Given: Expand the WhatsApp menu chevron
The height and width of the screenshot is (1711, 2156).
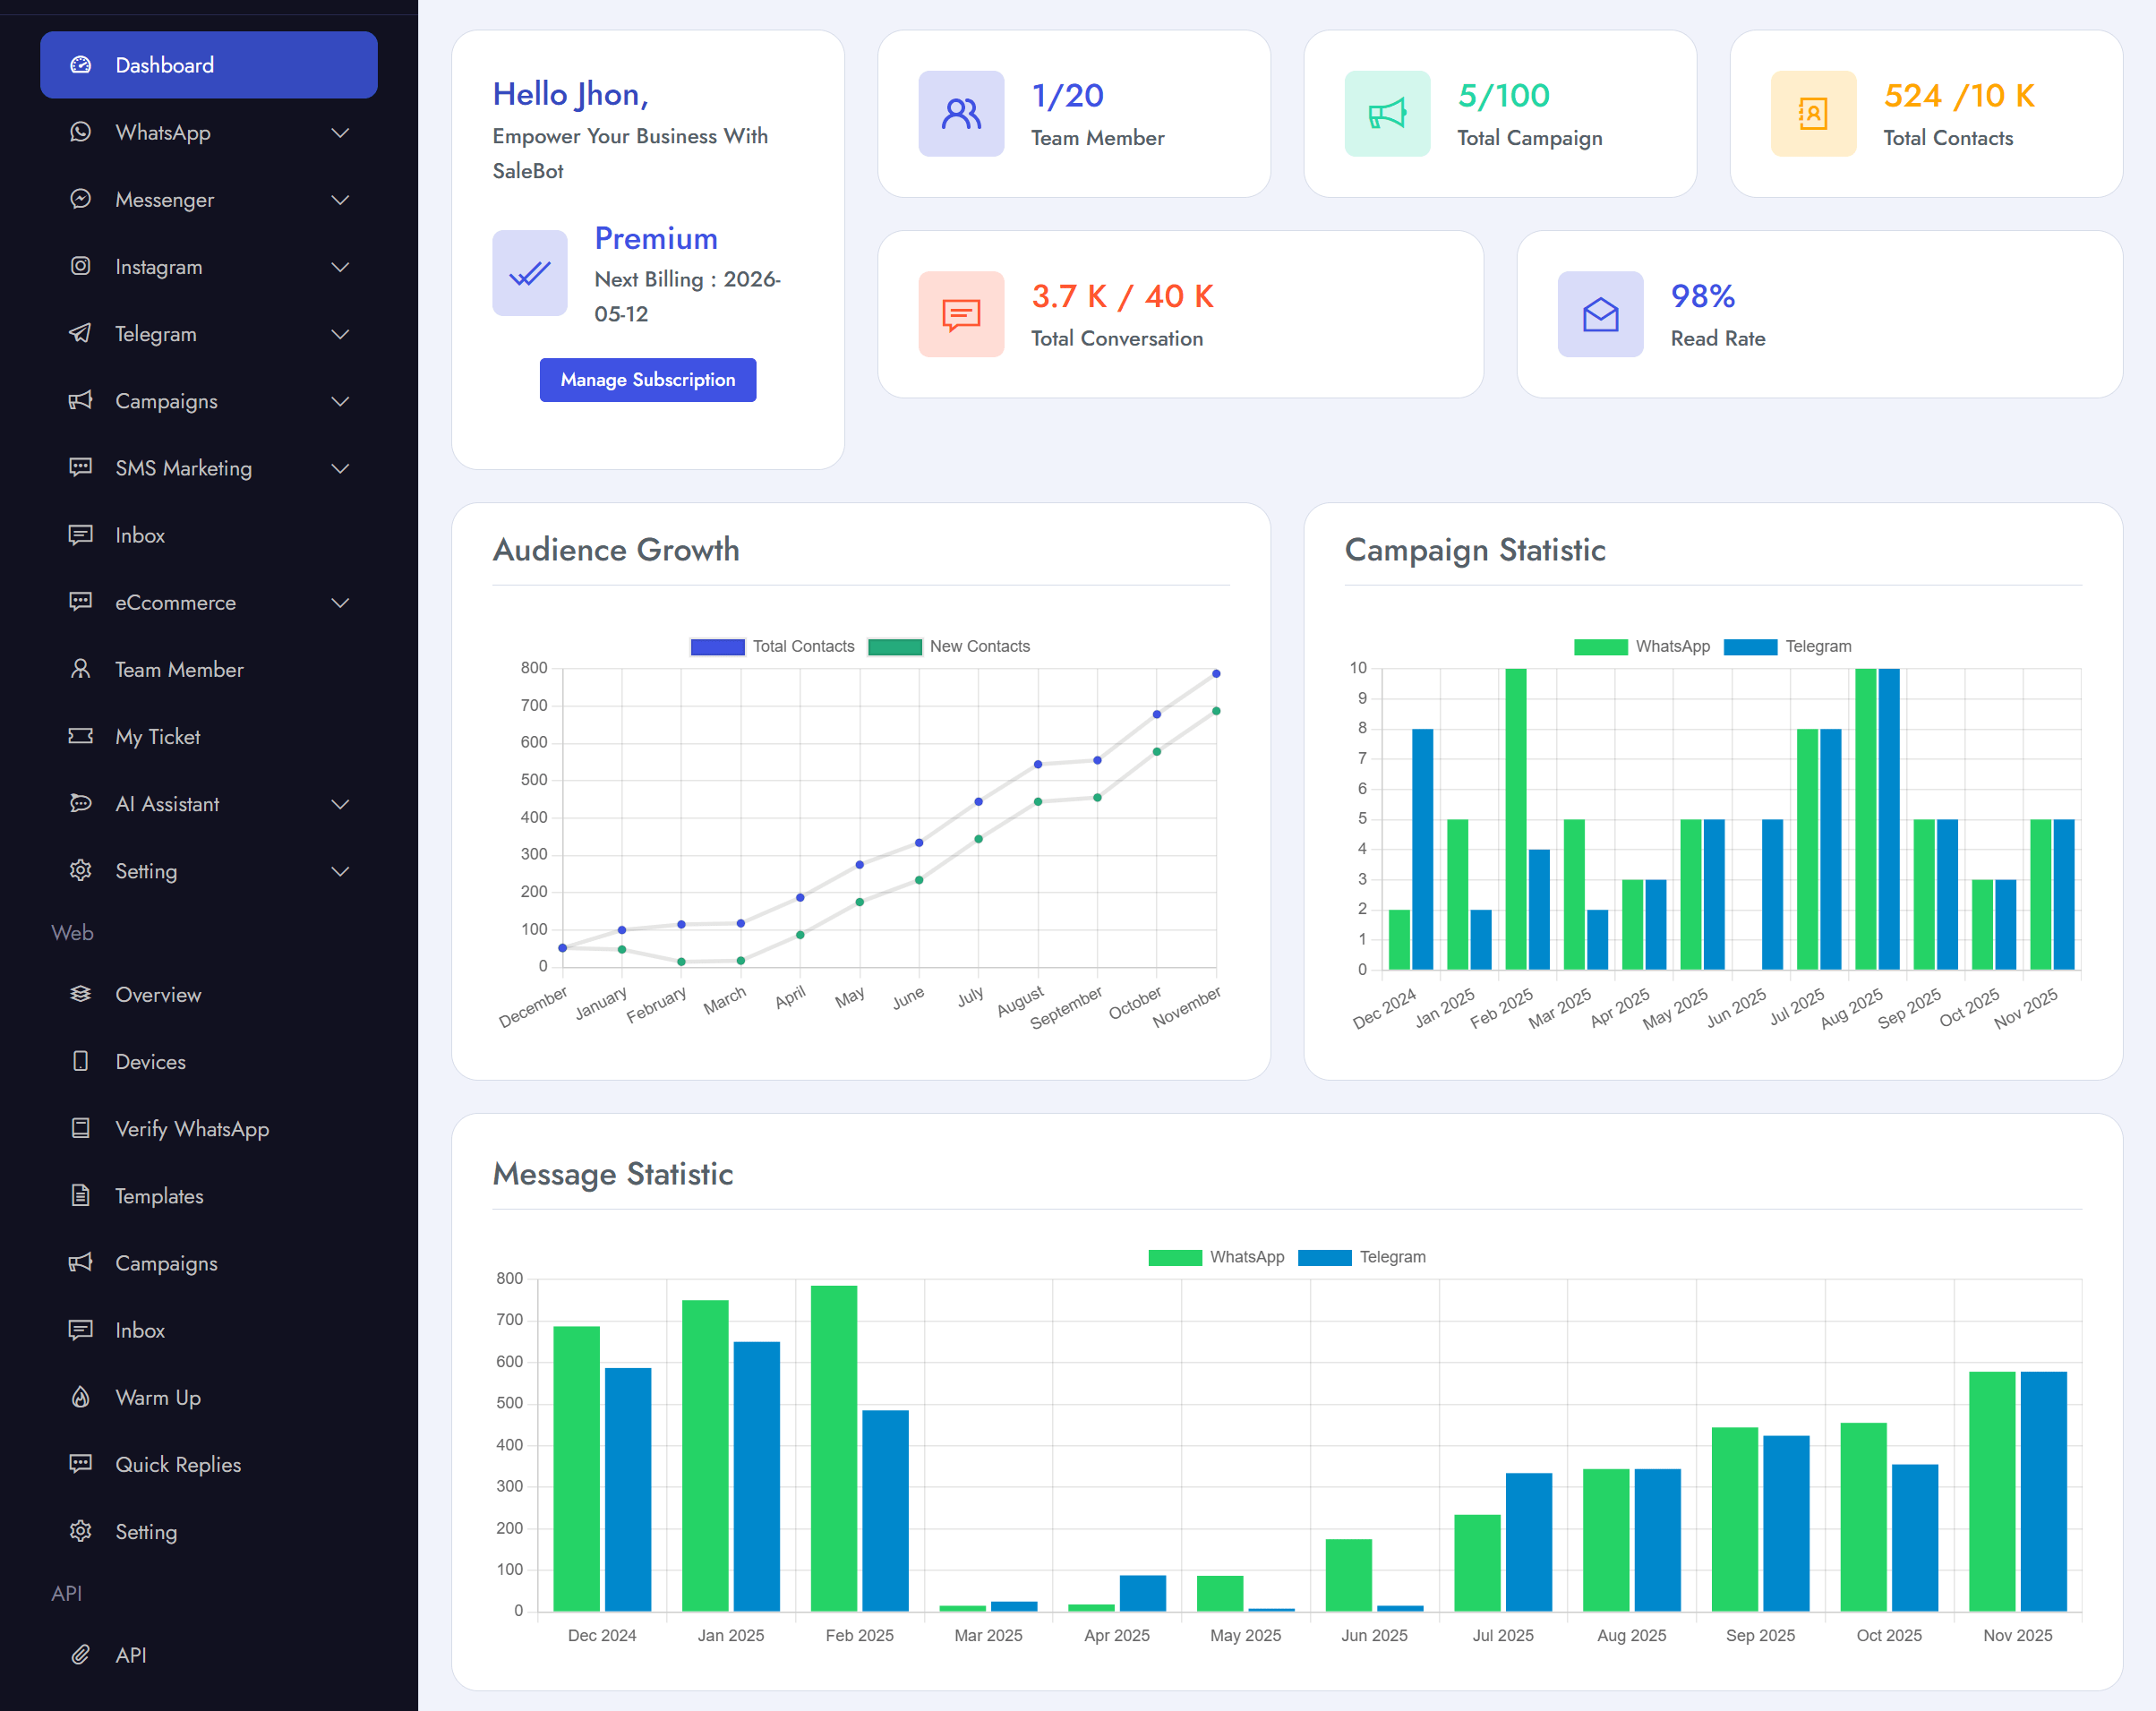Looking at the screenshot, I should pyautogui.click(x=340, y=133).
